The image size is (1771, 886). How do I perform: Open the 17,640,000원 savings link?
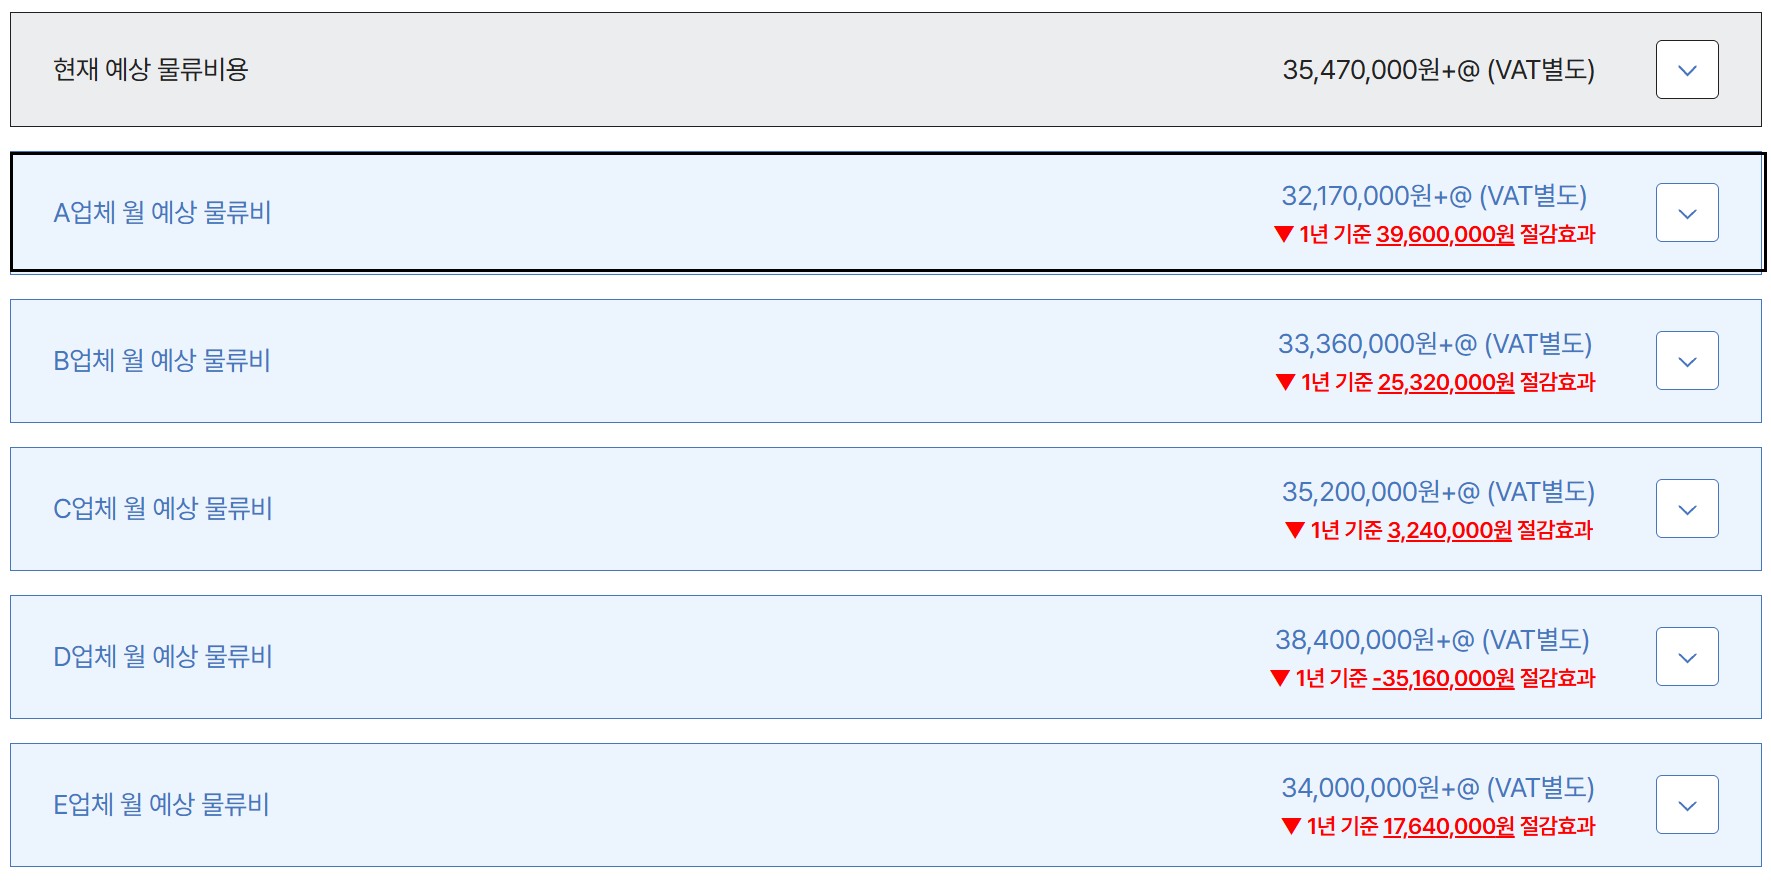point(1449,827)
